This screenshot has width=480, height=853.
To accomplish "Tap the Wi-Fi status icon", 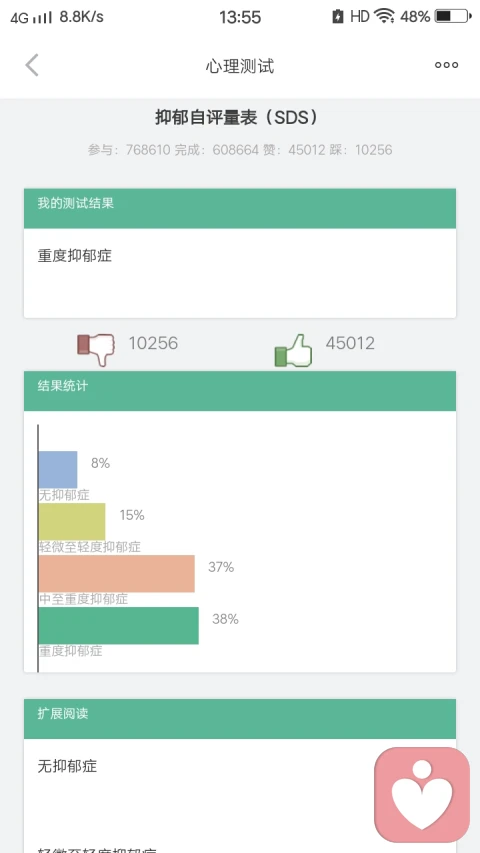I will coord(384,16).
